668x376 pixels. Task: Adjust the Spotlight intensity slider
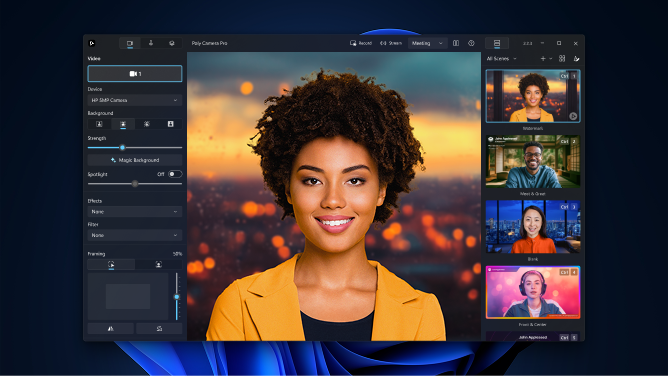coord(135,184)
